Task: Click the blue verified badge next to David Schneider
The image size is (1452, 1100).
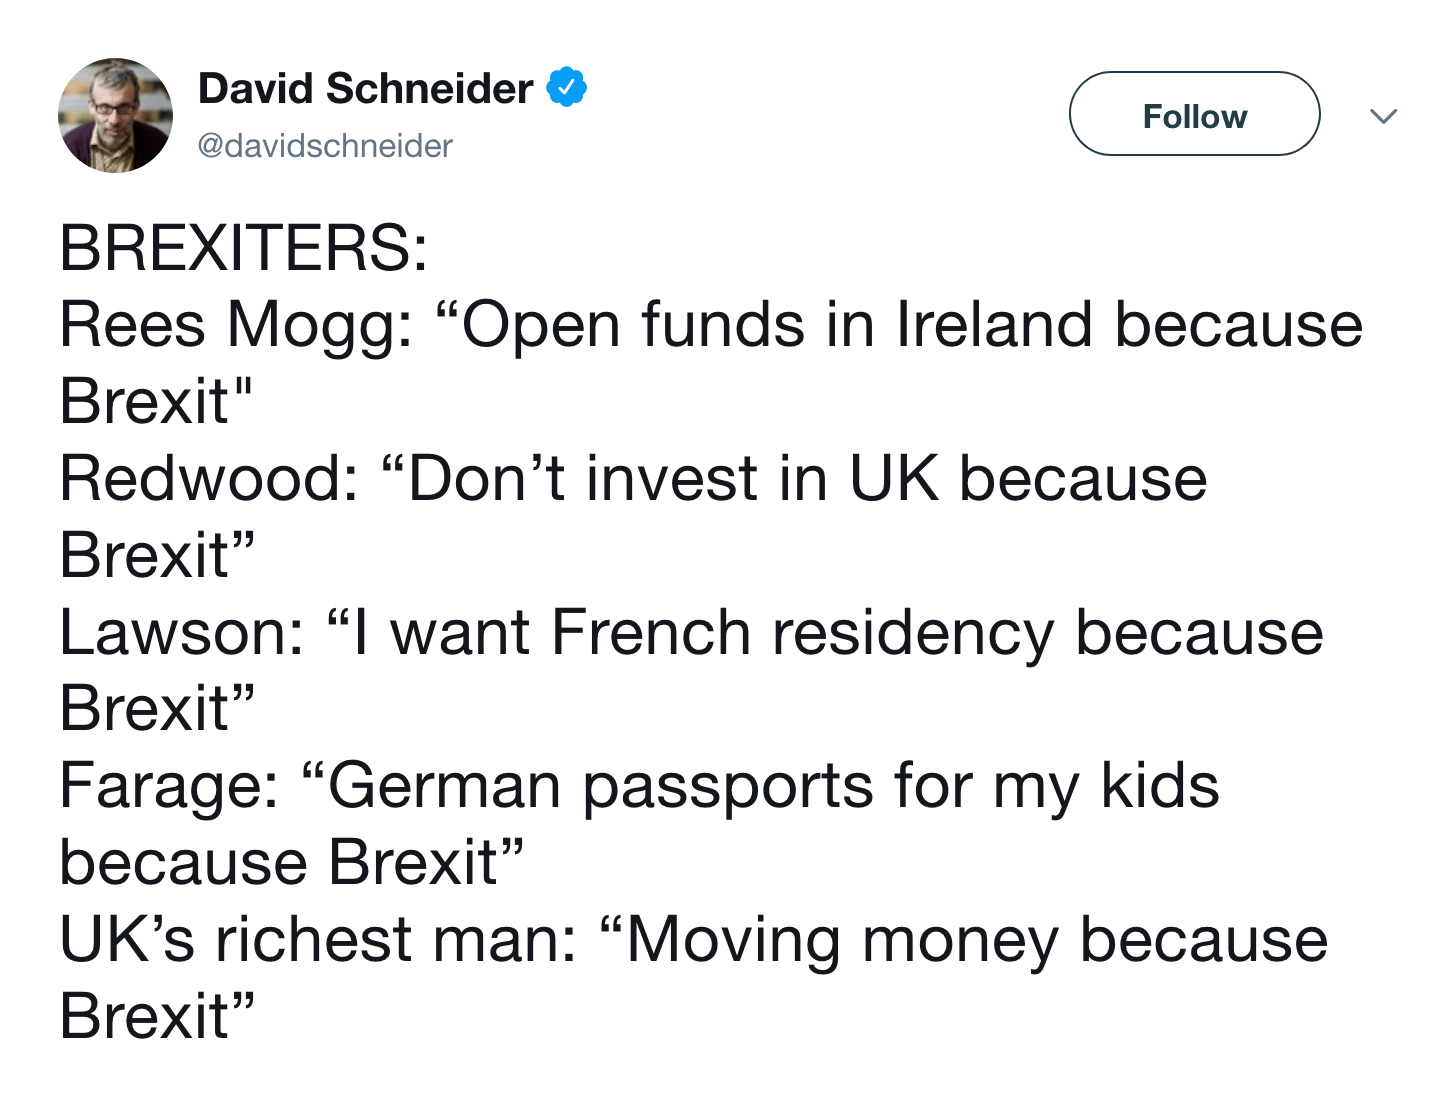Action: click(567, 86)
